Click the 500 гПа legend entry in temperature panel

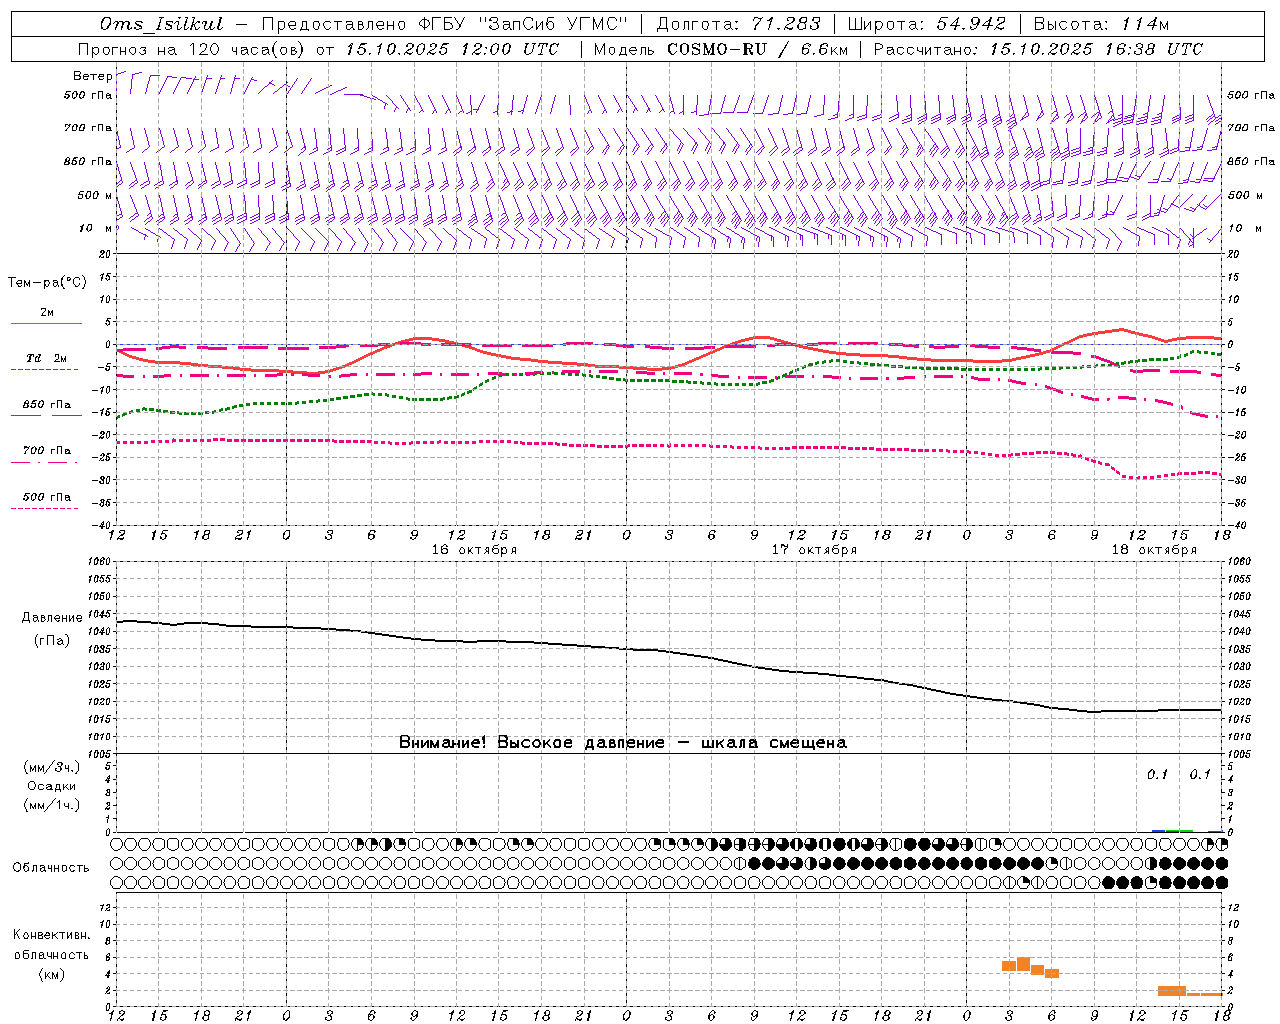[x=47, y=497]
